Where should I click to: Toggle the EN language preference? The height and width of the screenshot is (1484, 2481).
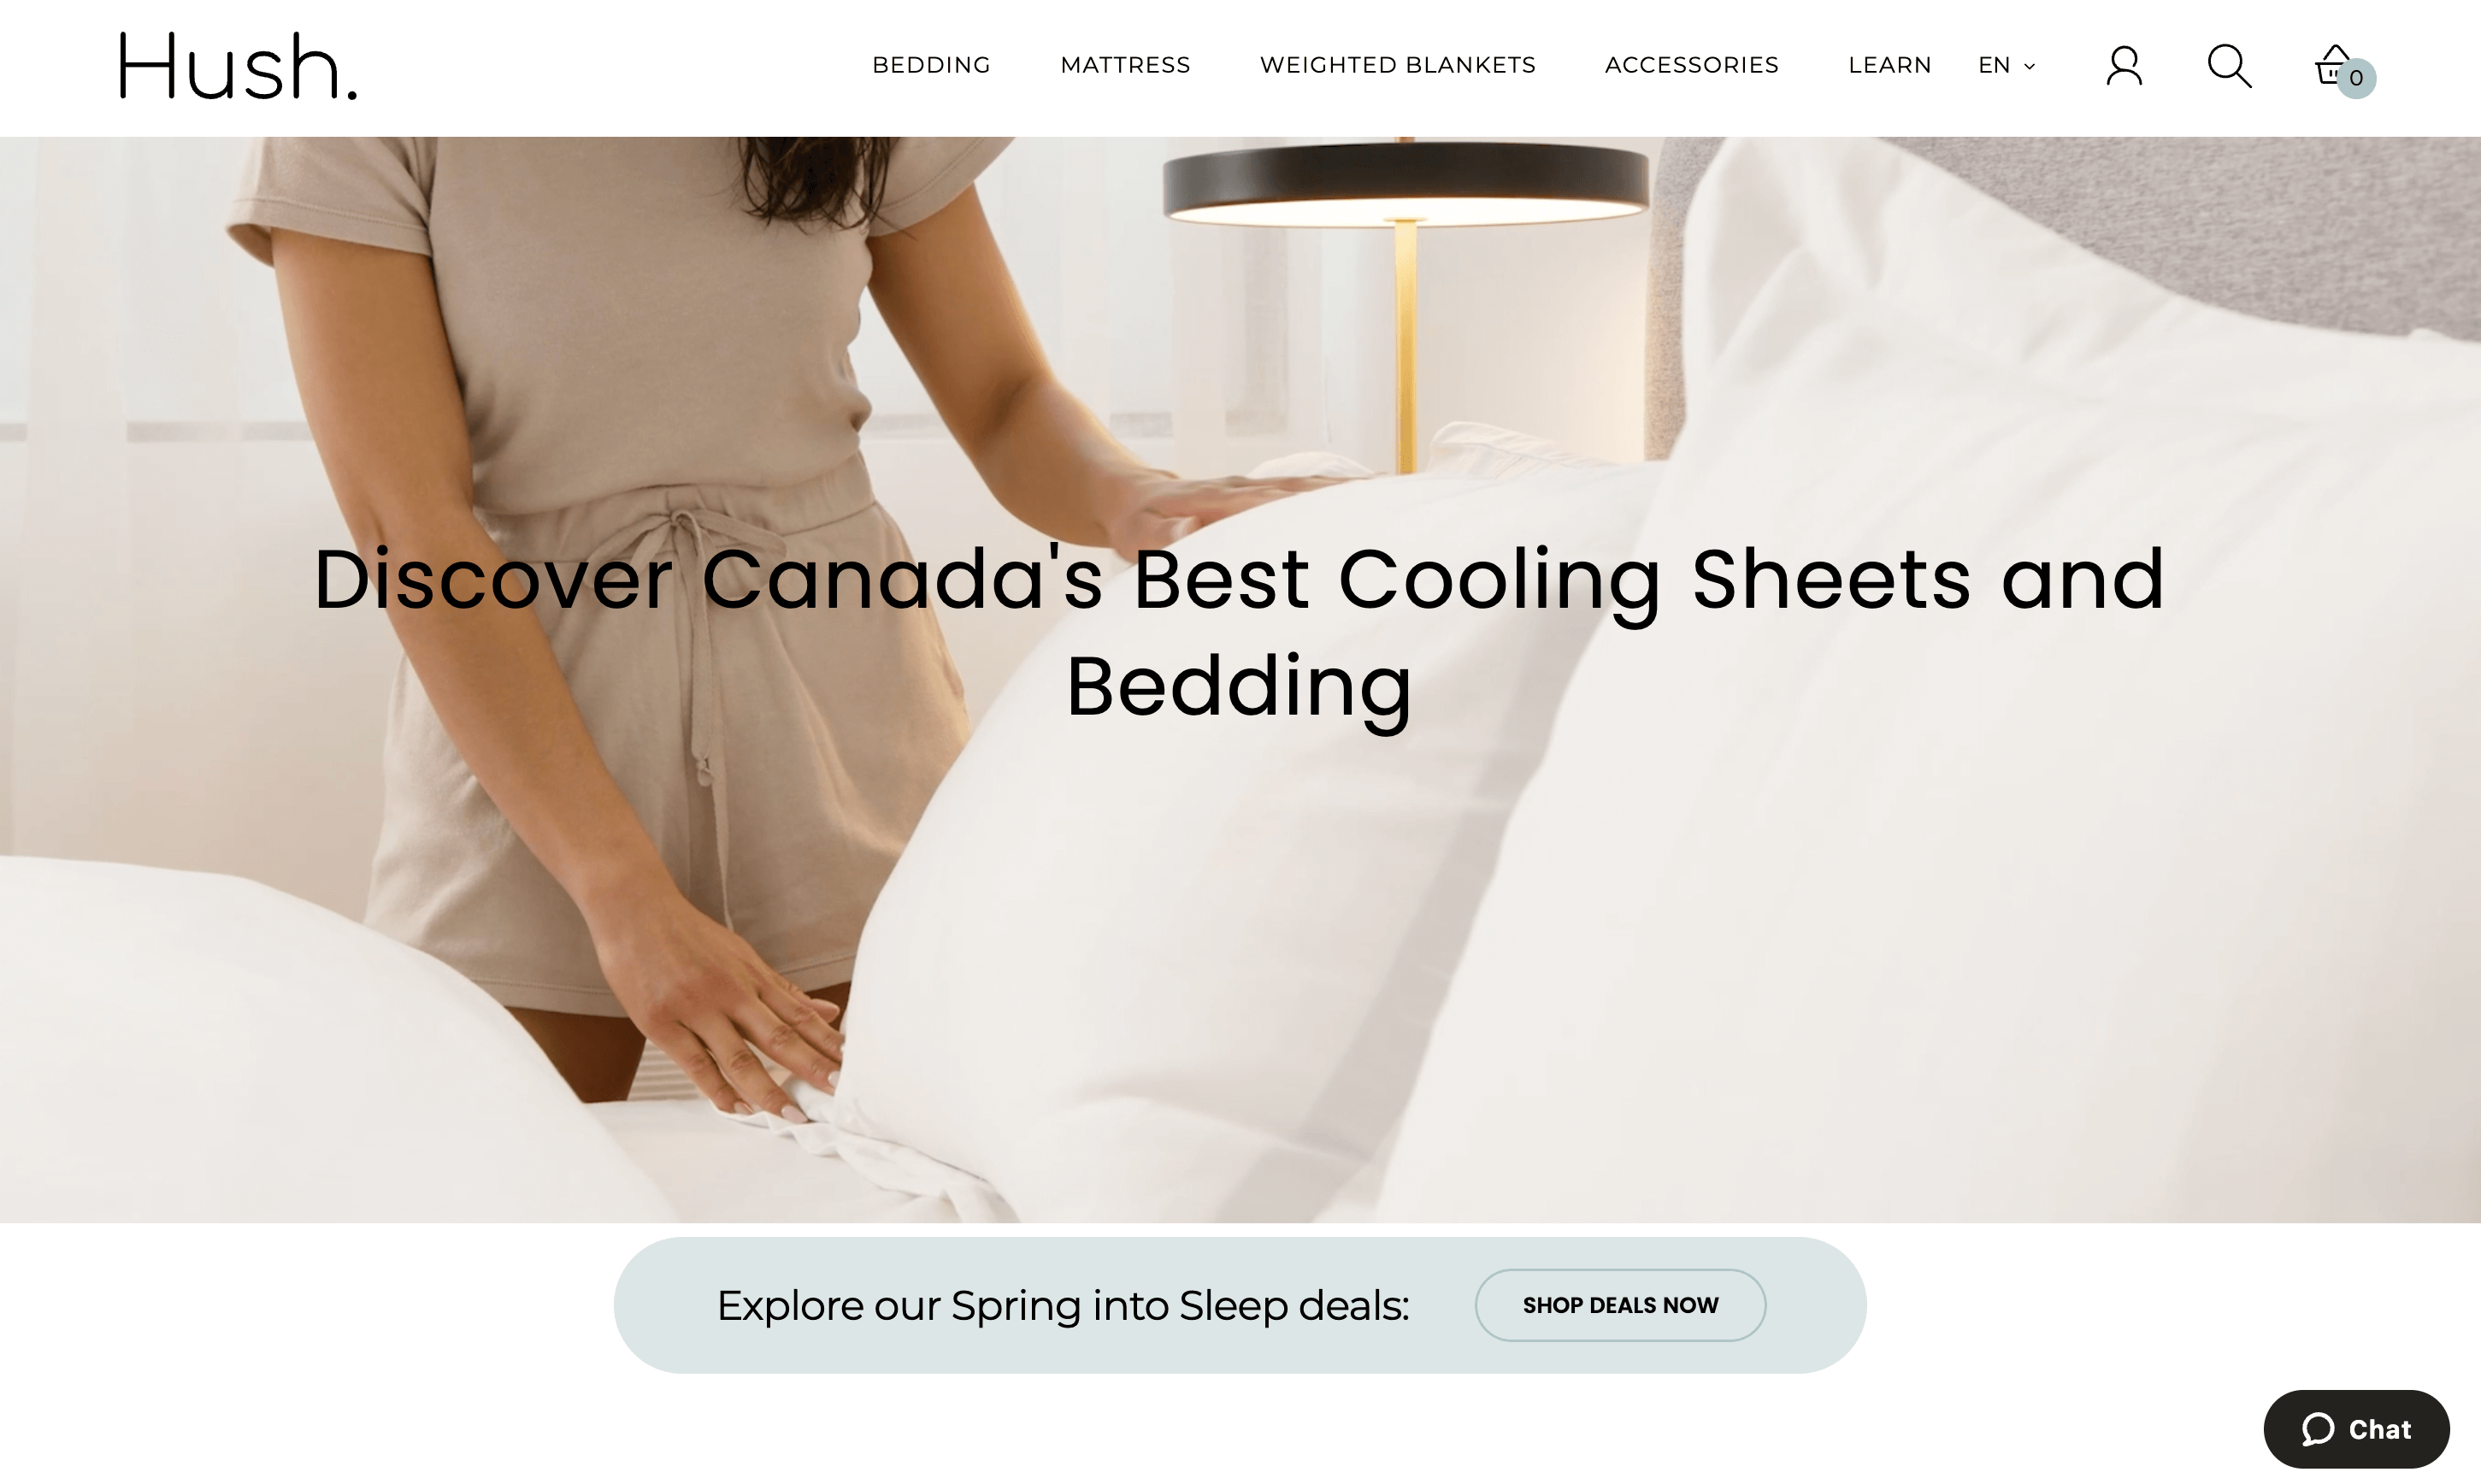point(2006,65)
